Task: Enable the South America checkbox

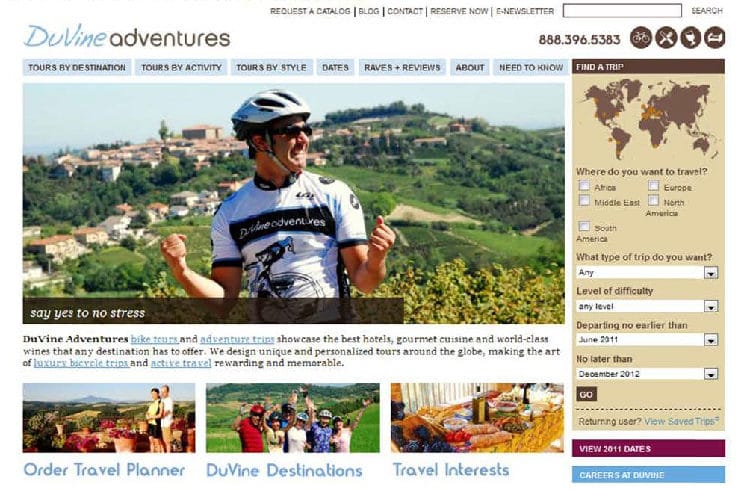Action: [x=584, y=226]
